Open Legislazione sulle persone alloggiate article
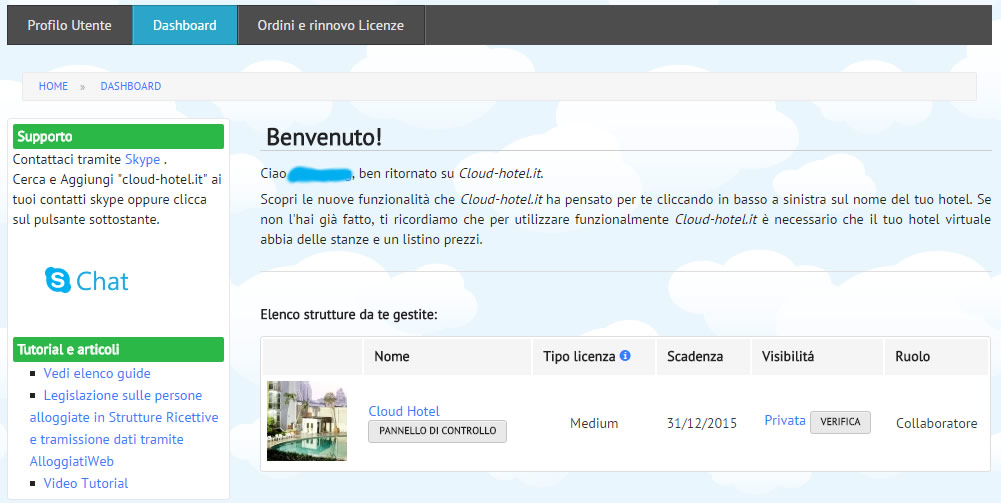Screen dimensions: 1001x503 coord(124,428)
